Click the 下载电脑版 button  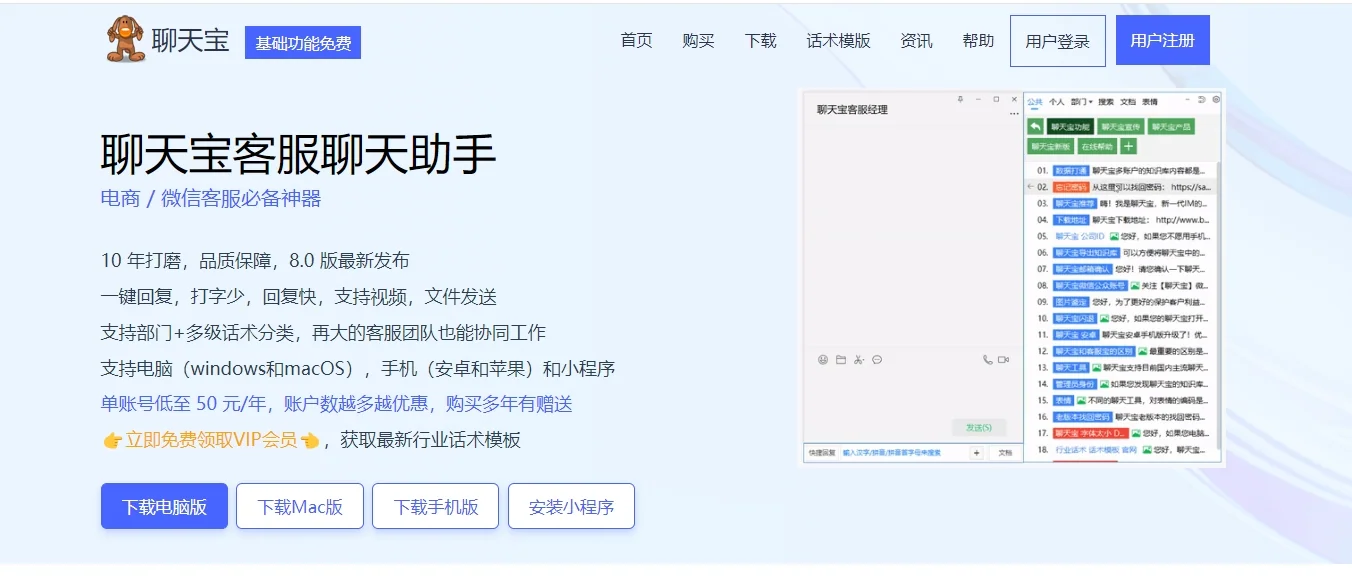click(164, 506)
